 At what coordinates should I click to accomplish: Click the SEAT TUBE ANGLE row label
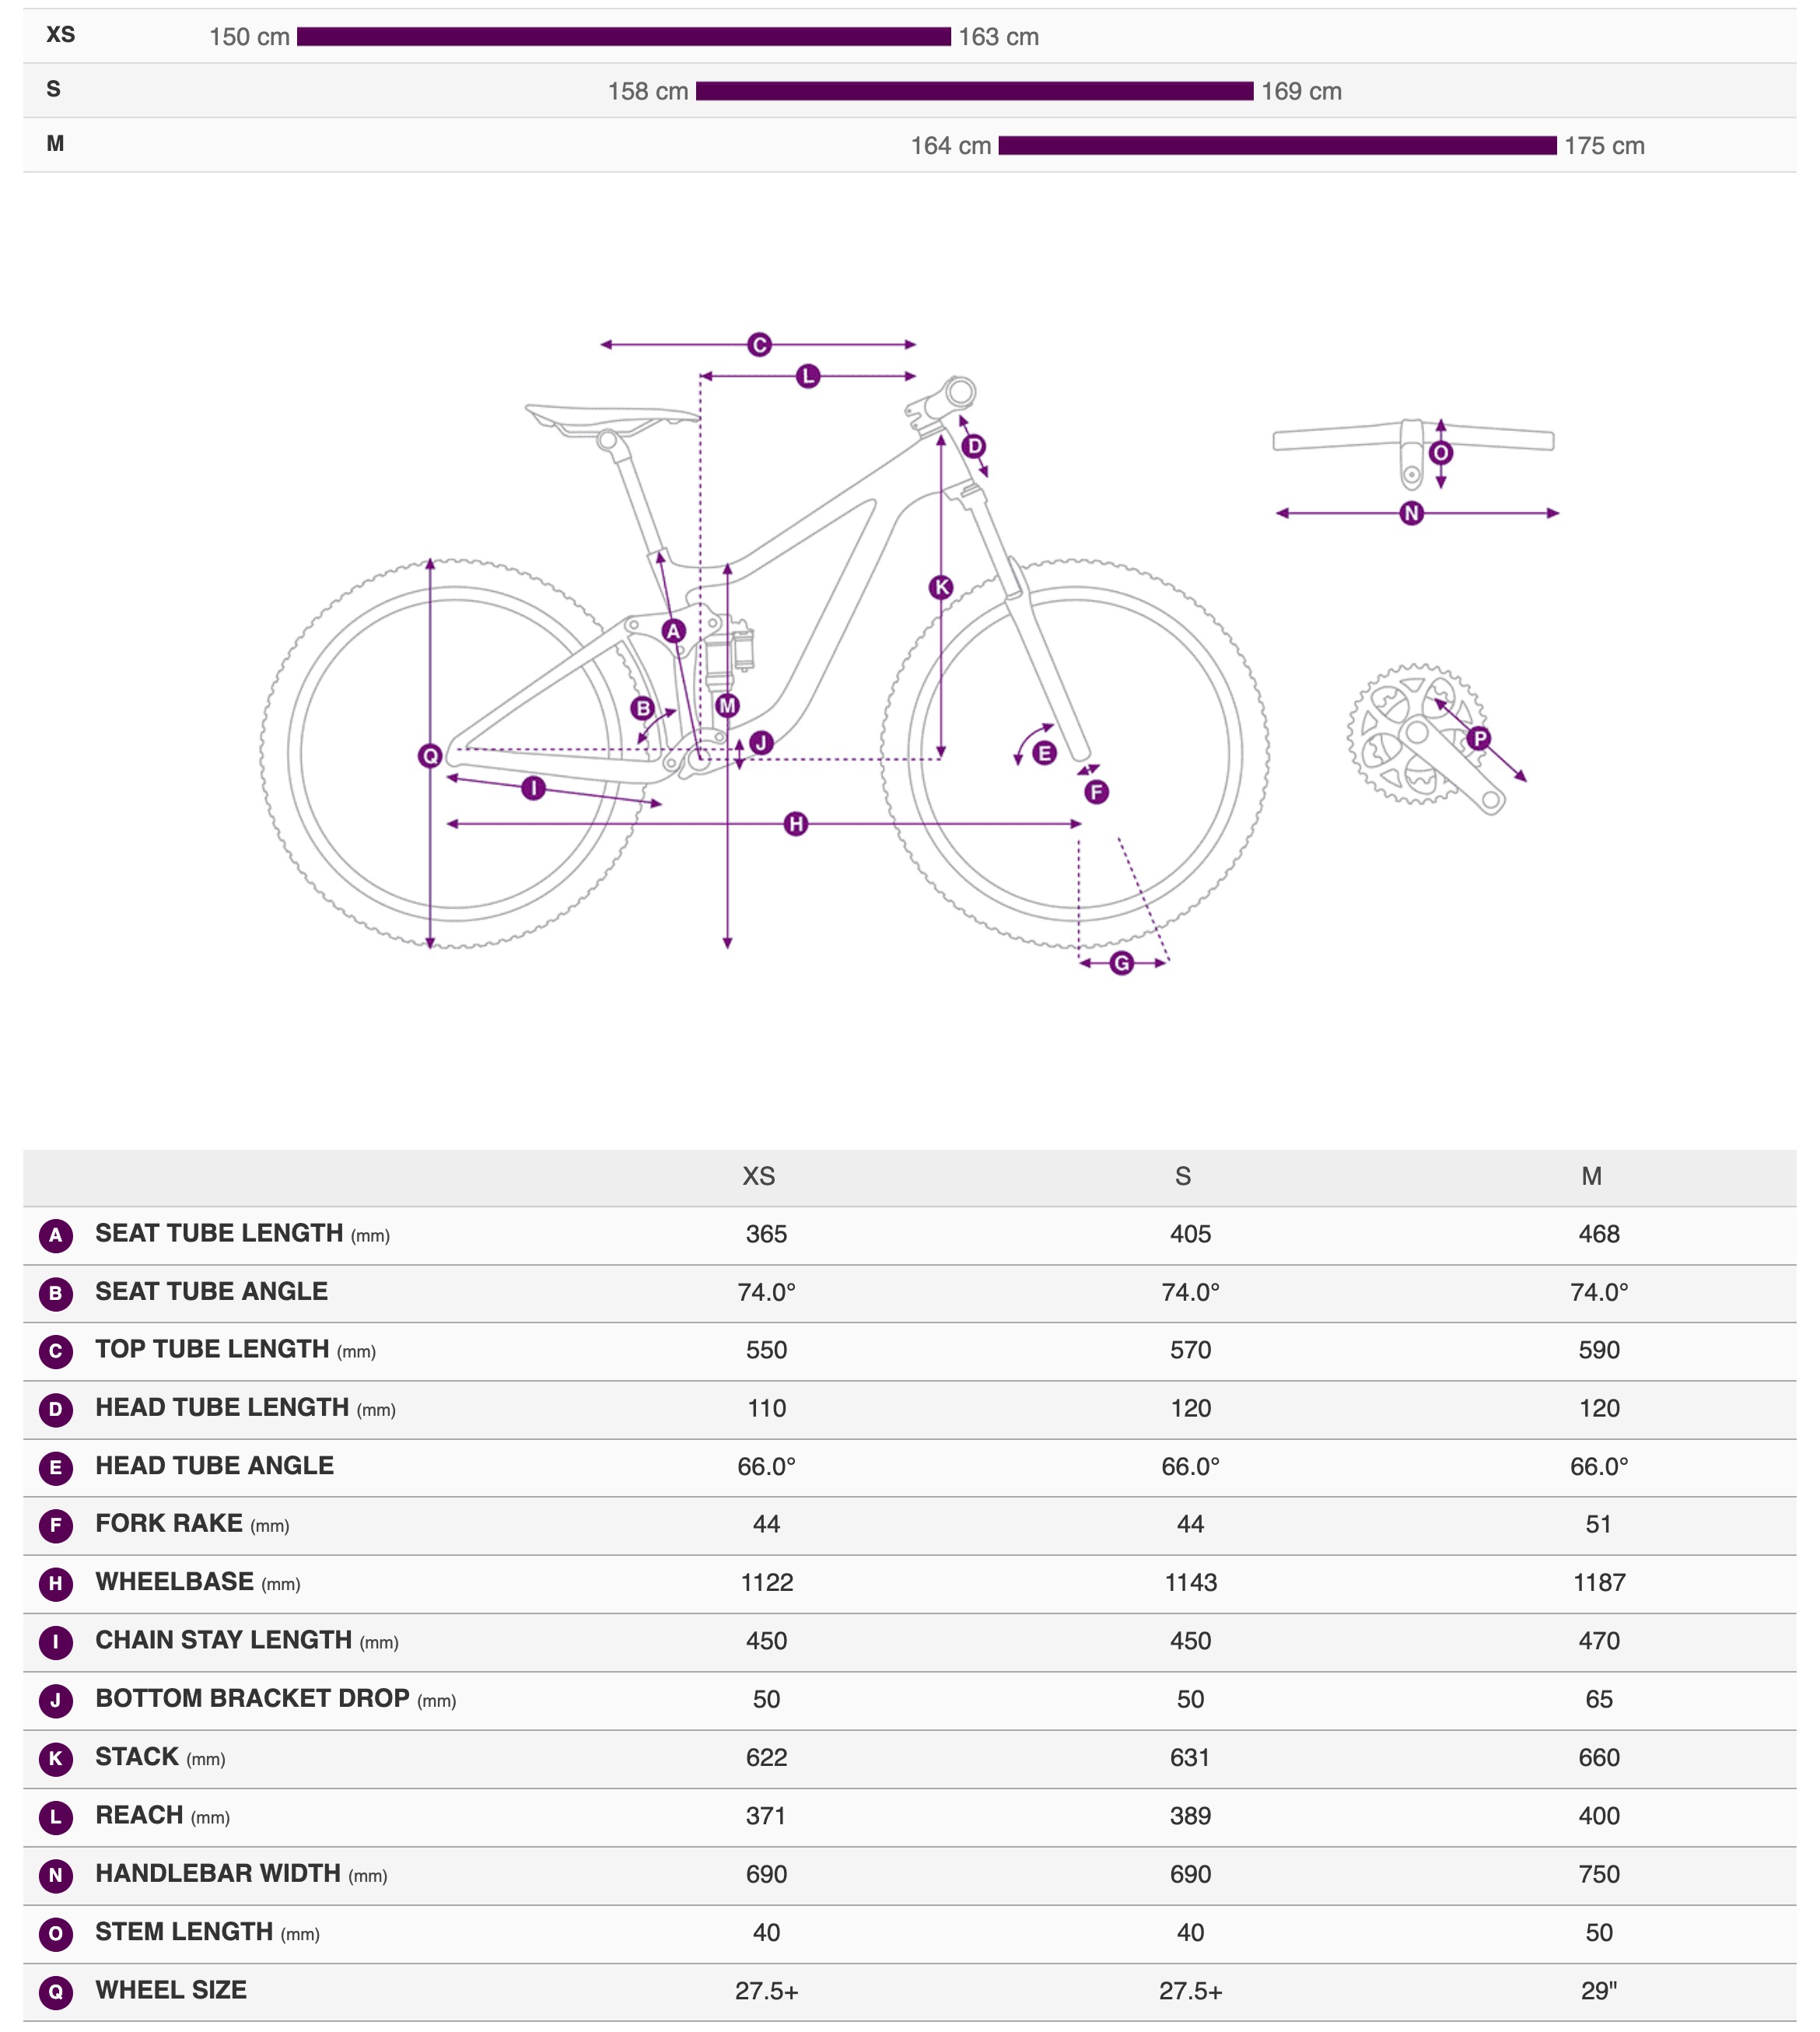point(211,1292)
